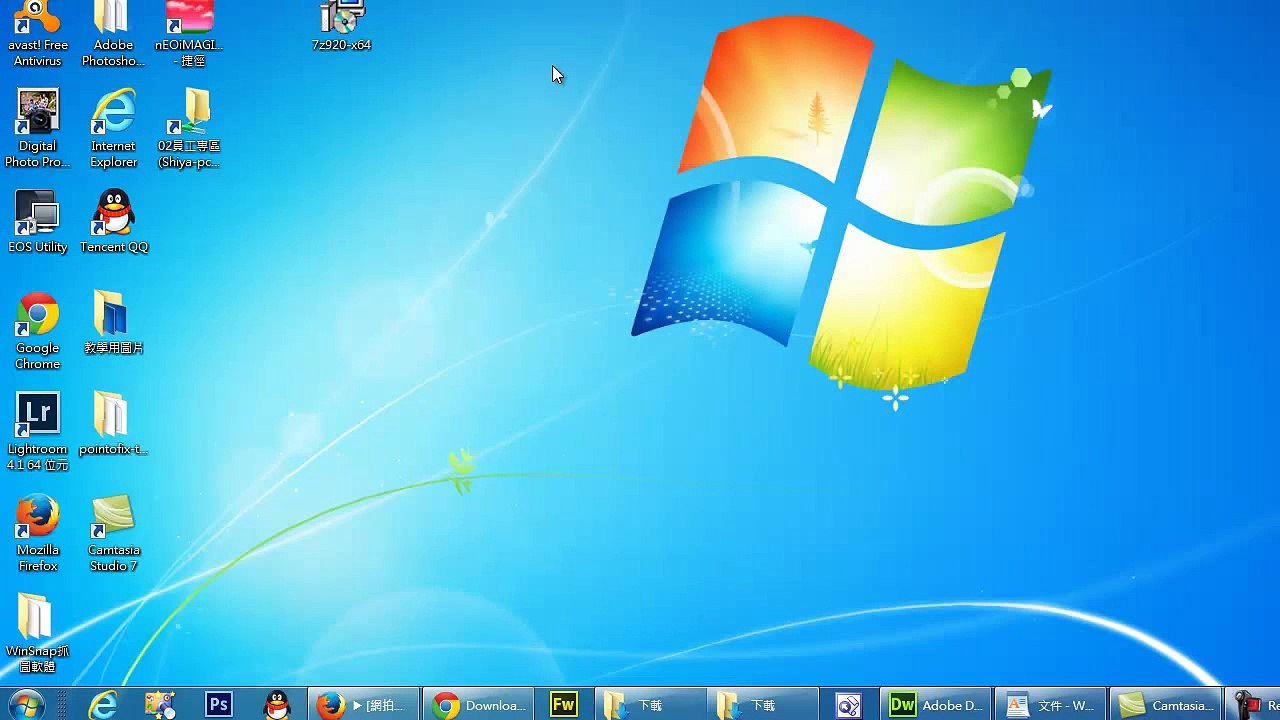Image resolution: width=1280 pixels, height=720 pixels.
Task: Open Adobe Fireworks from the taskbar
Action: coord(564,705)
